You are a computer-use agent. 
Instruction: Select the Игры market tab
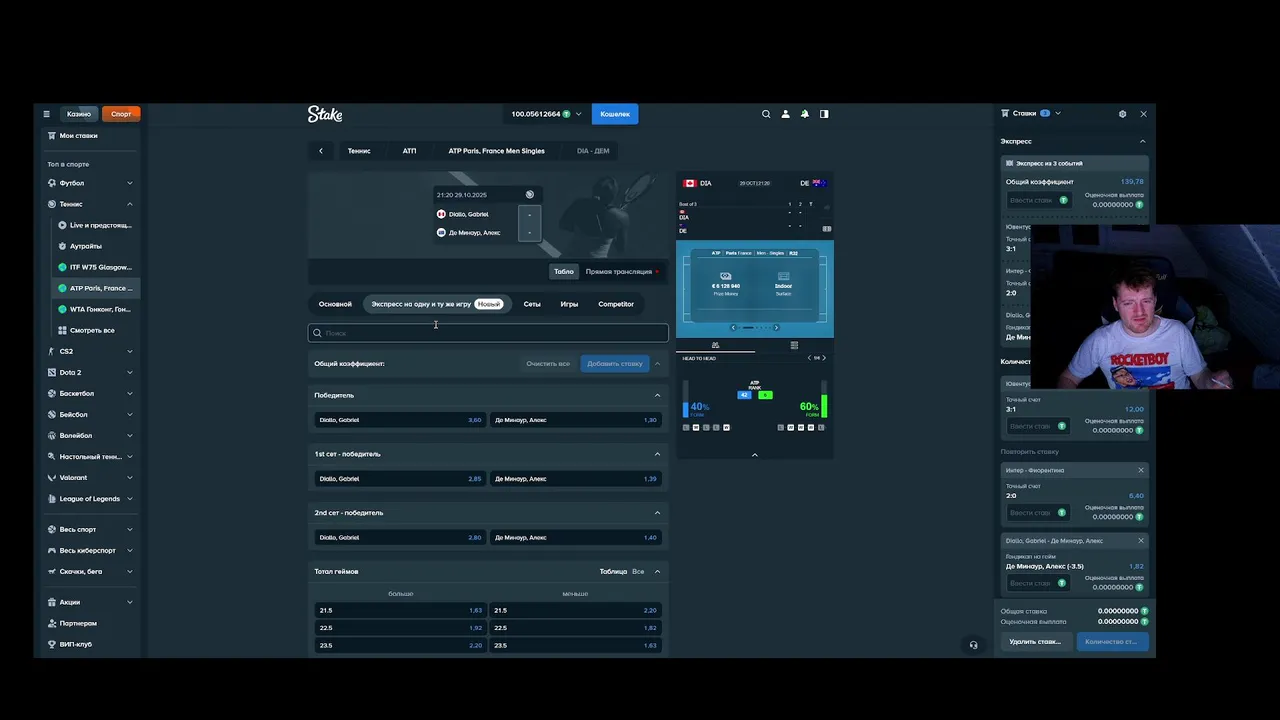click(569, 304)
